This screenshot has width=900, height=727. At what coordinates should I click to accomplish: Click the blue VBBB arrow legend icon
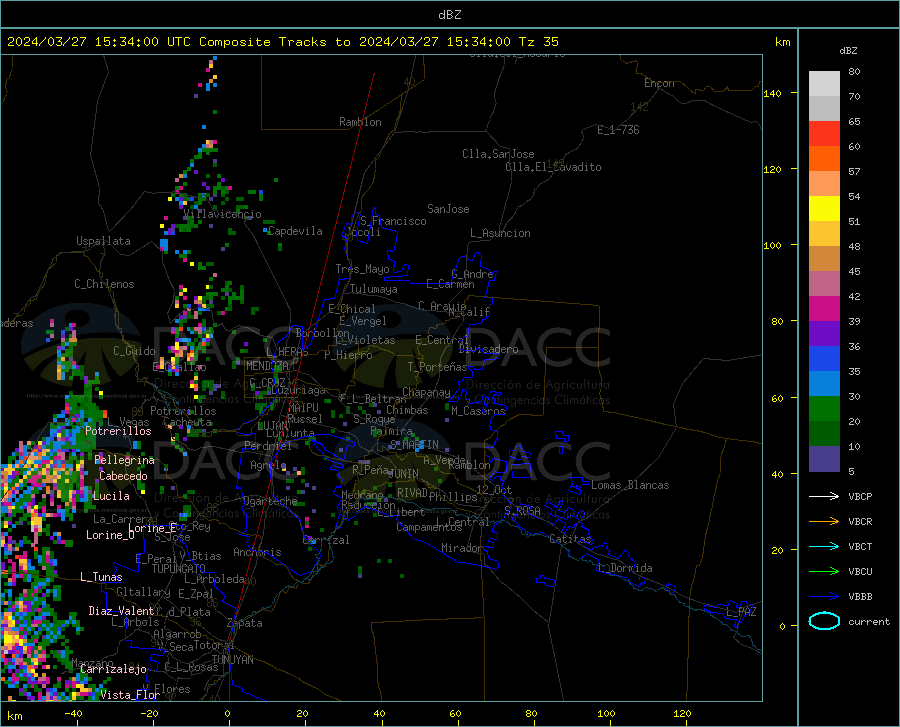click(824, 597)
